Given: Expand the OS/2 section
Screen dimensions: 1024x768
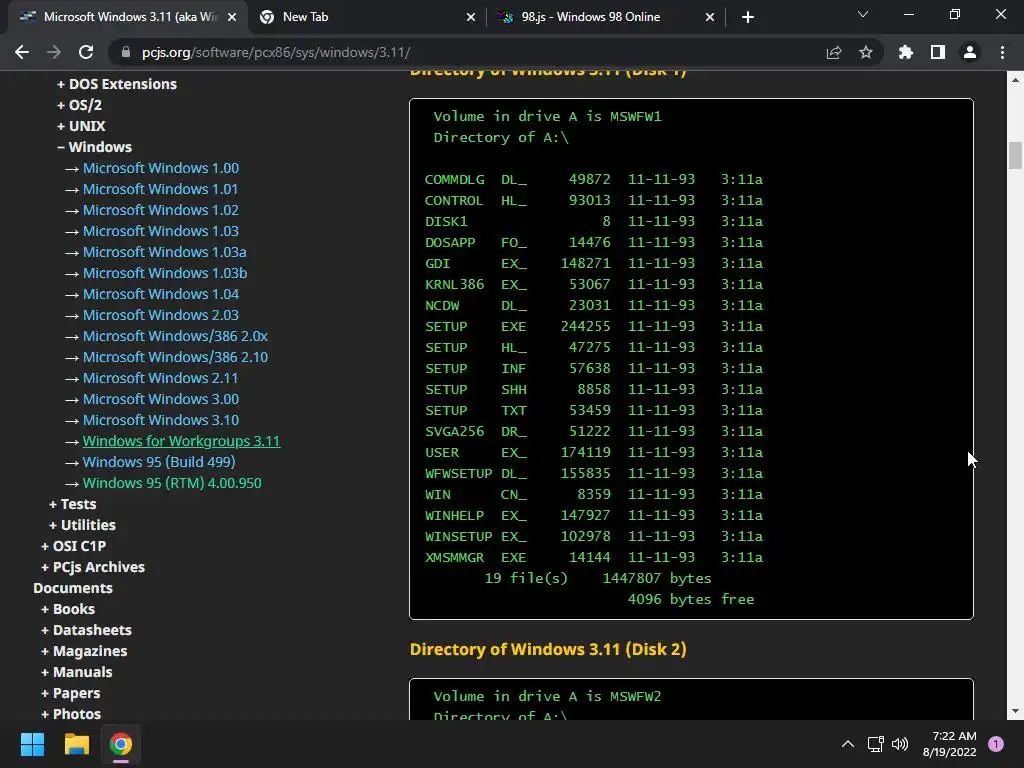Looking at the screenshot, I should click(x=79, y=104).
